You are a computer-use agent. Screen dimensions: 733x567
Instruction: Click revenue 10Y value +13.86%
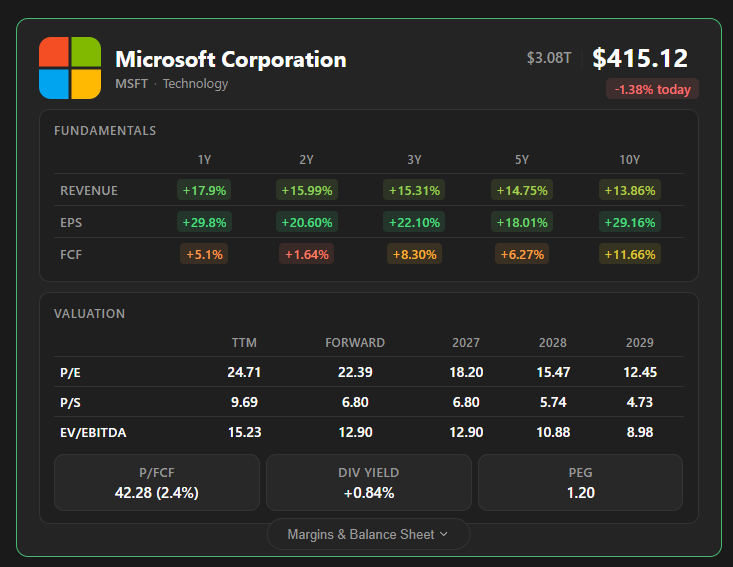click(630, 190)
